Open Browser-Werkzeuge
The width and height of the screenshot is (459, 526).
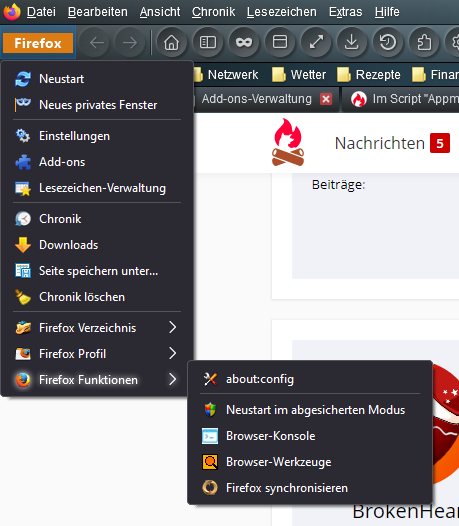310,462
